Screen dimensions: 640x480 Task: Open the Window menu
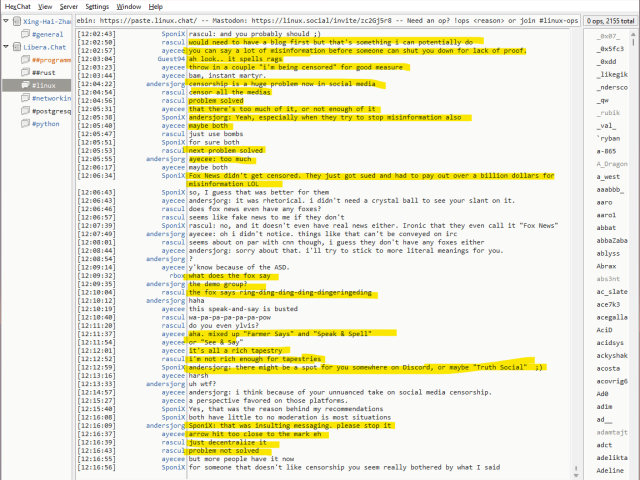(x=129, y=7)
